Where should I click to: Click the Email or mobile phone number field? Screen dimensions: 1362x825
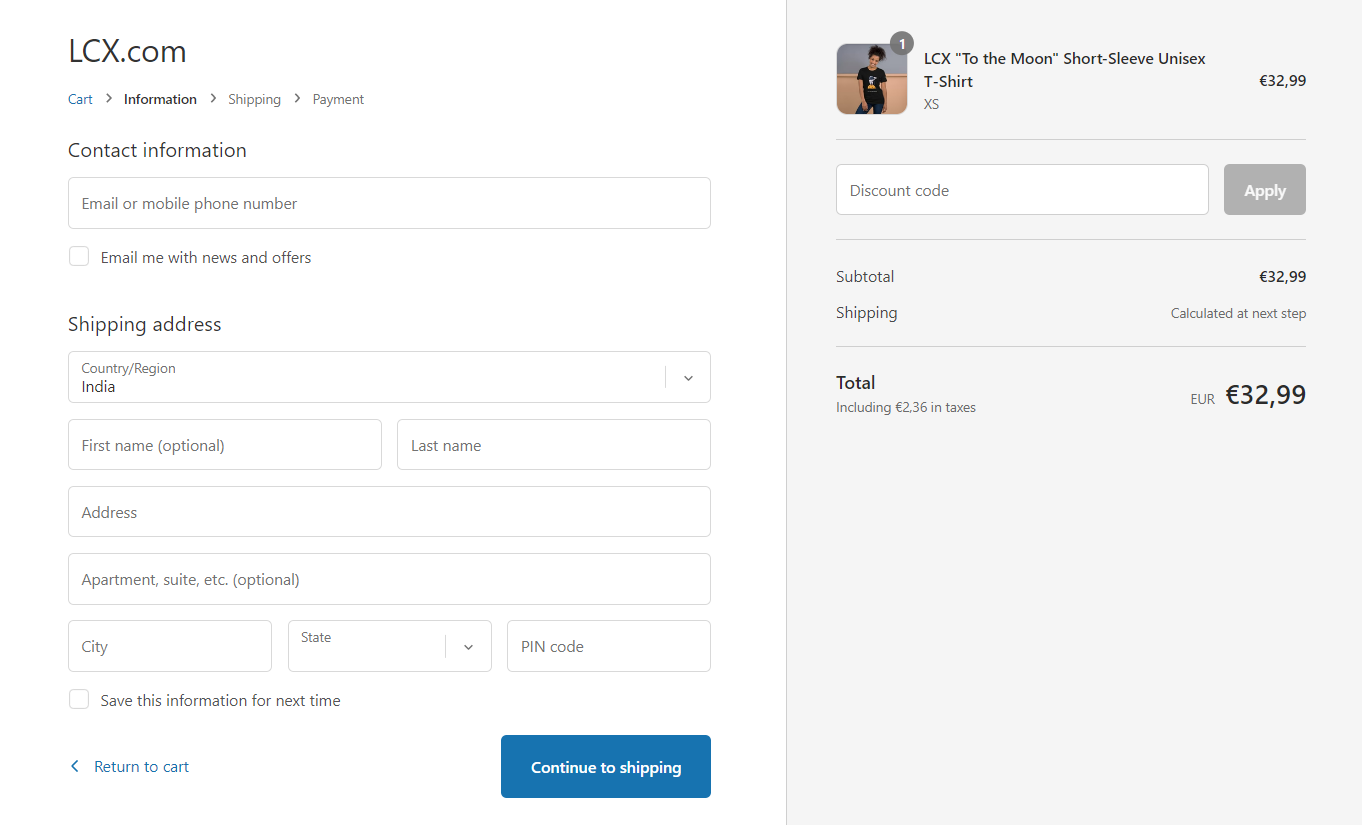tap(389, 203)
